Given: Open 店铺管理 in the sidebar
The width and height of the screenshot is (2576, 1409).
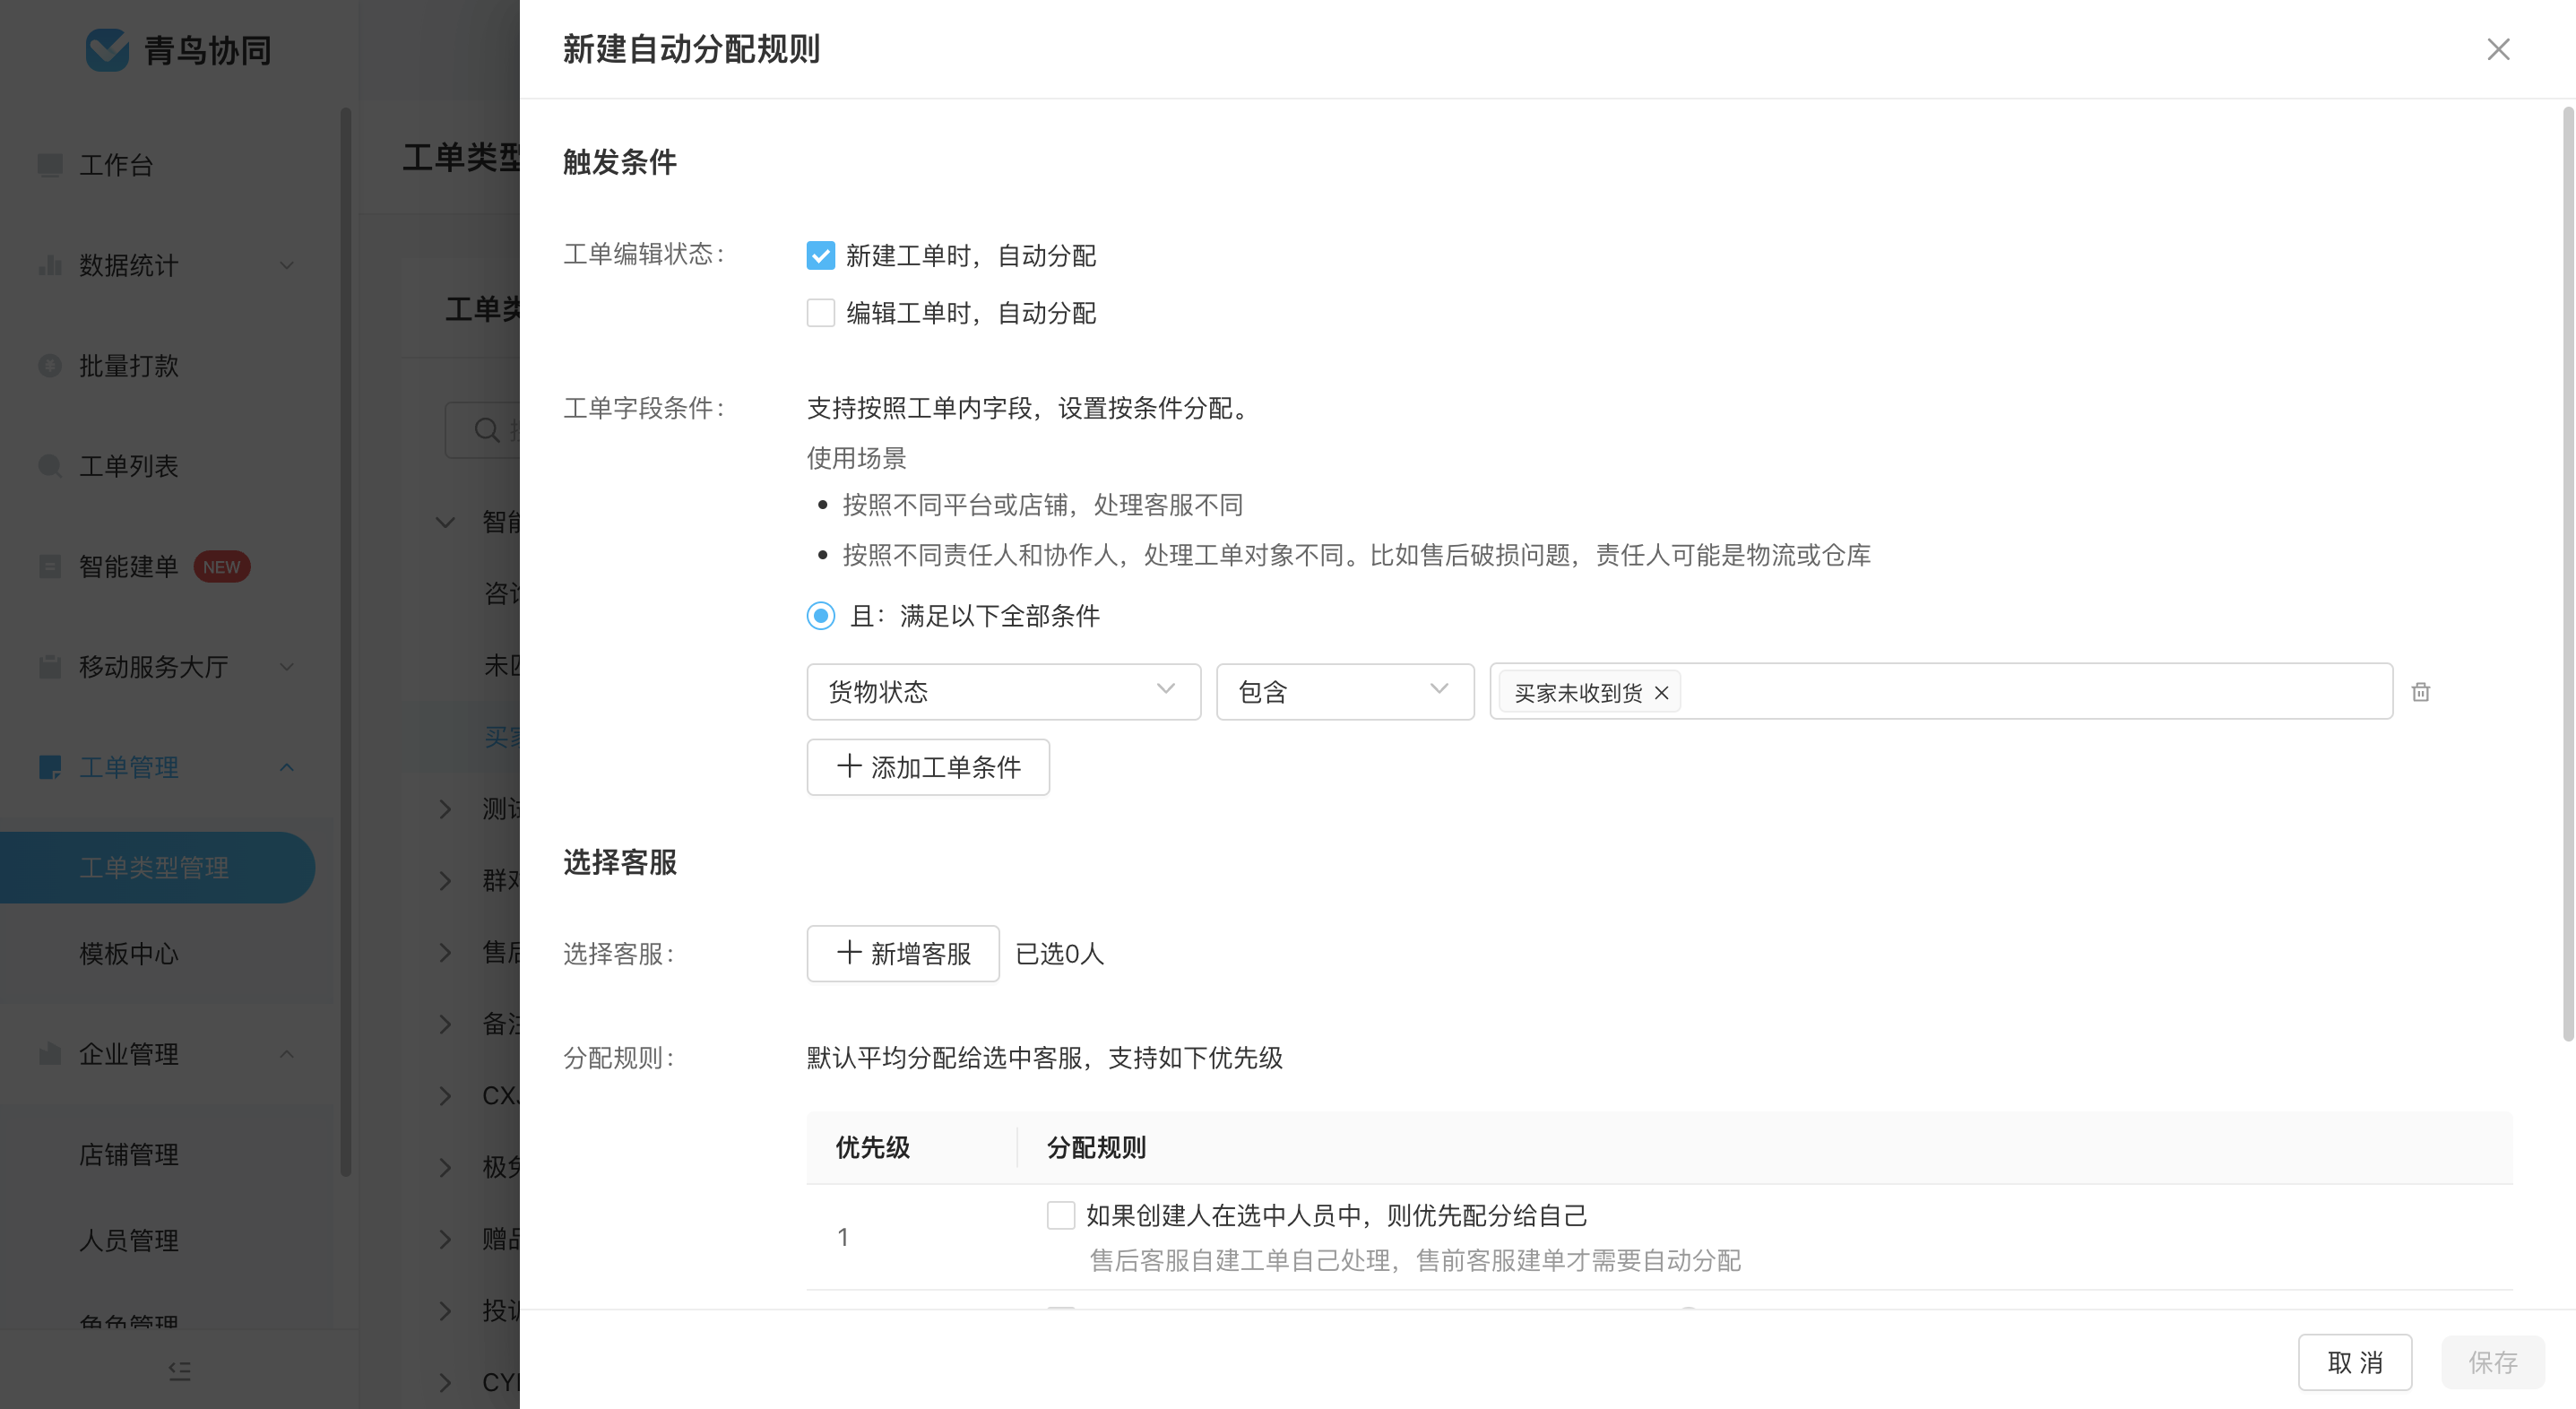Looking at the screenshot, I should pos(128,1154).
